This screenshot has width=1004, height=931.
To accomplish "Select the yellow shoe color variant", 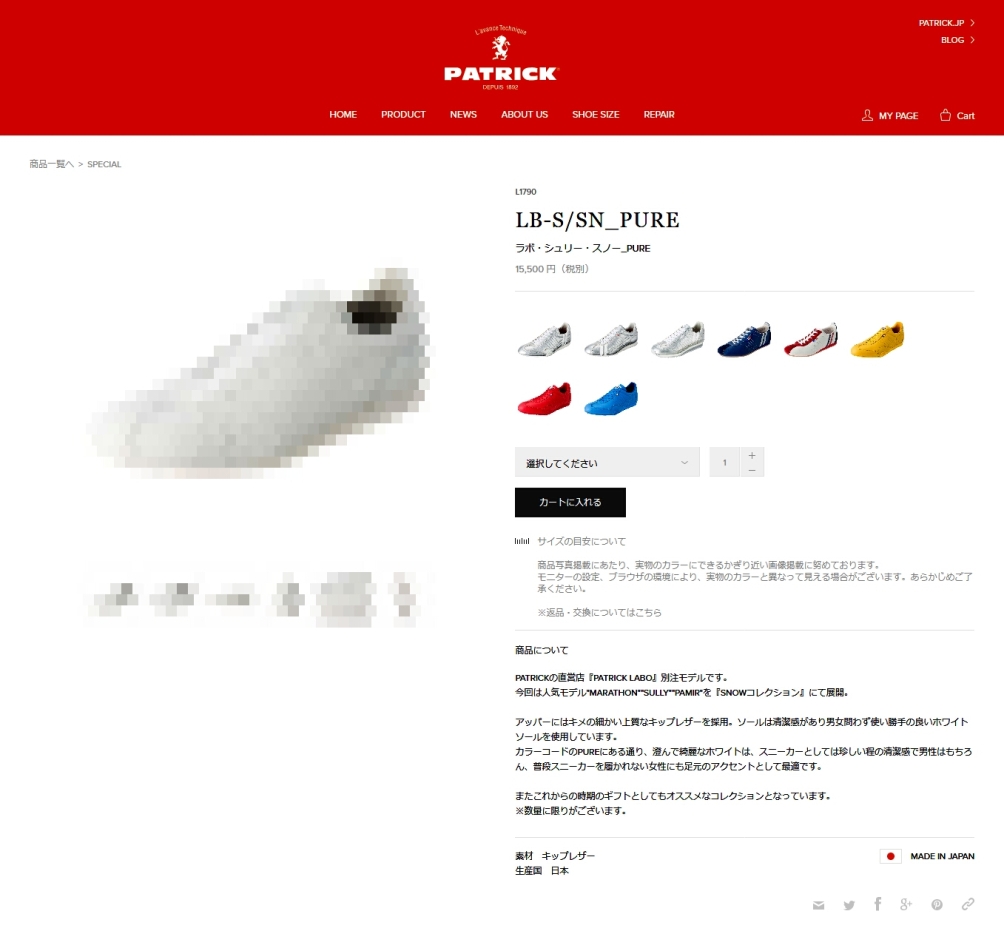I will [x=877, y=339].
